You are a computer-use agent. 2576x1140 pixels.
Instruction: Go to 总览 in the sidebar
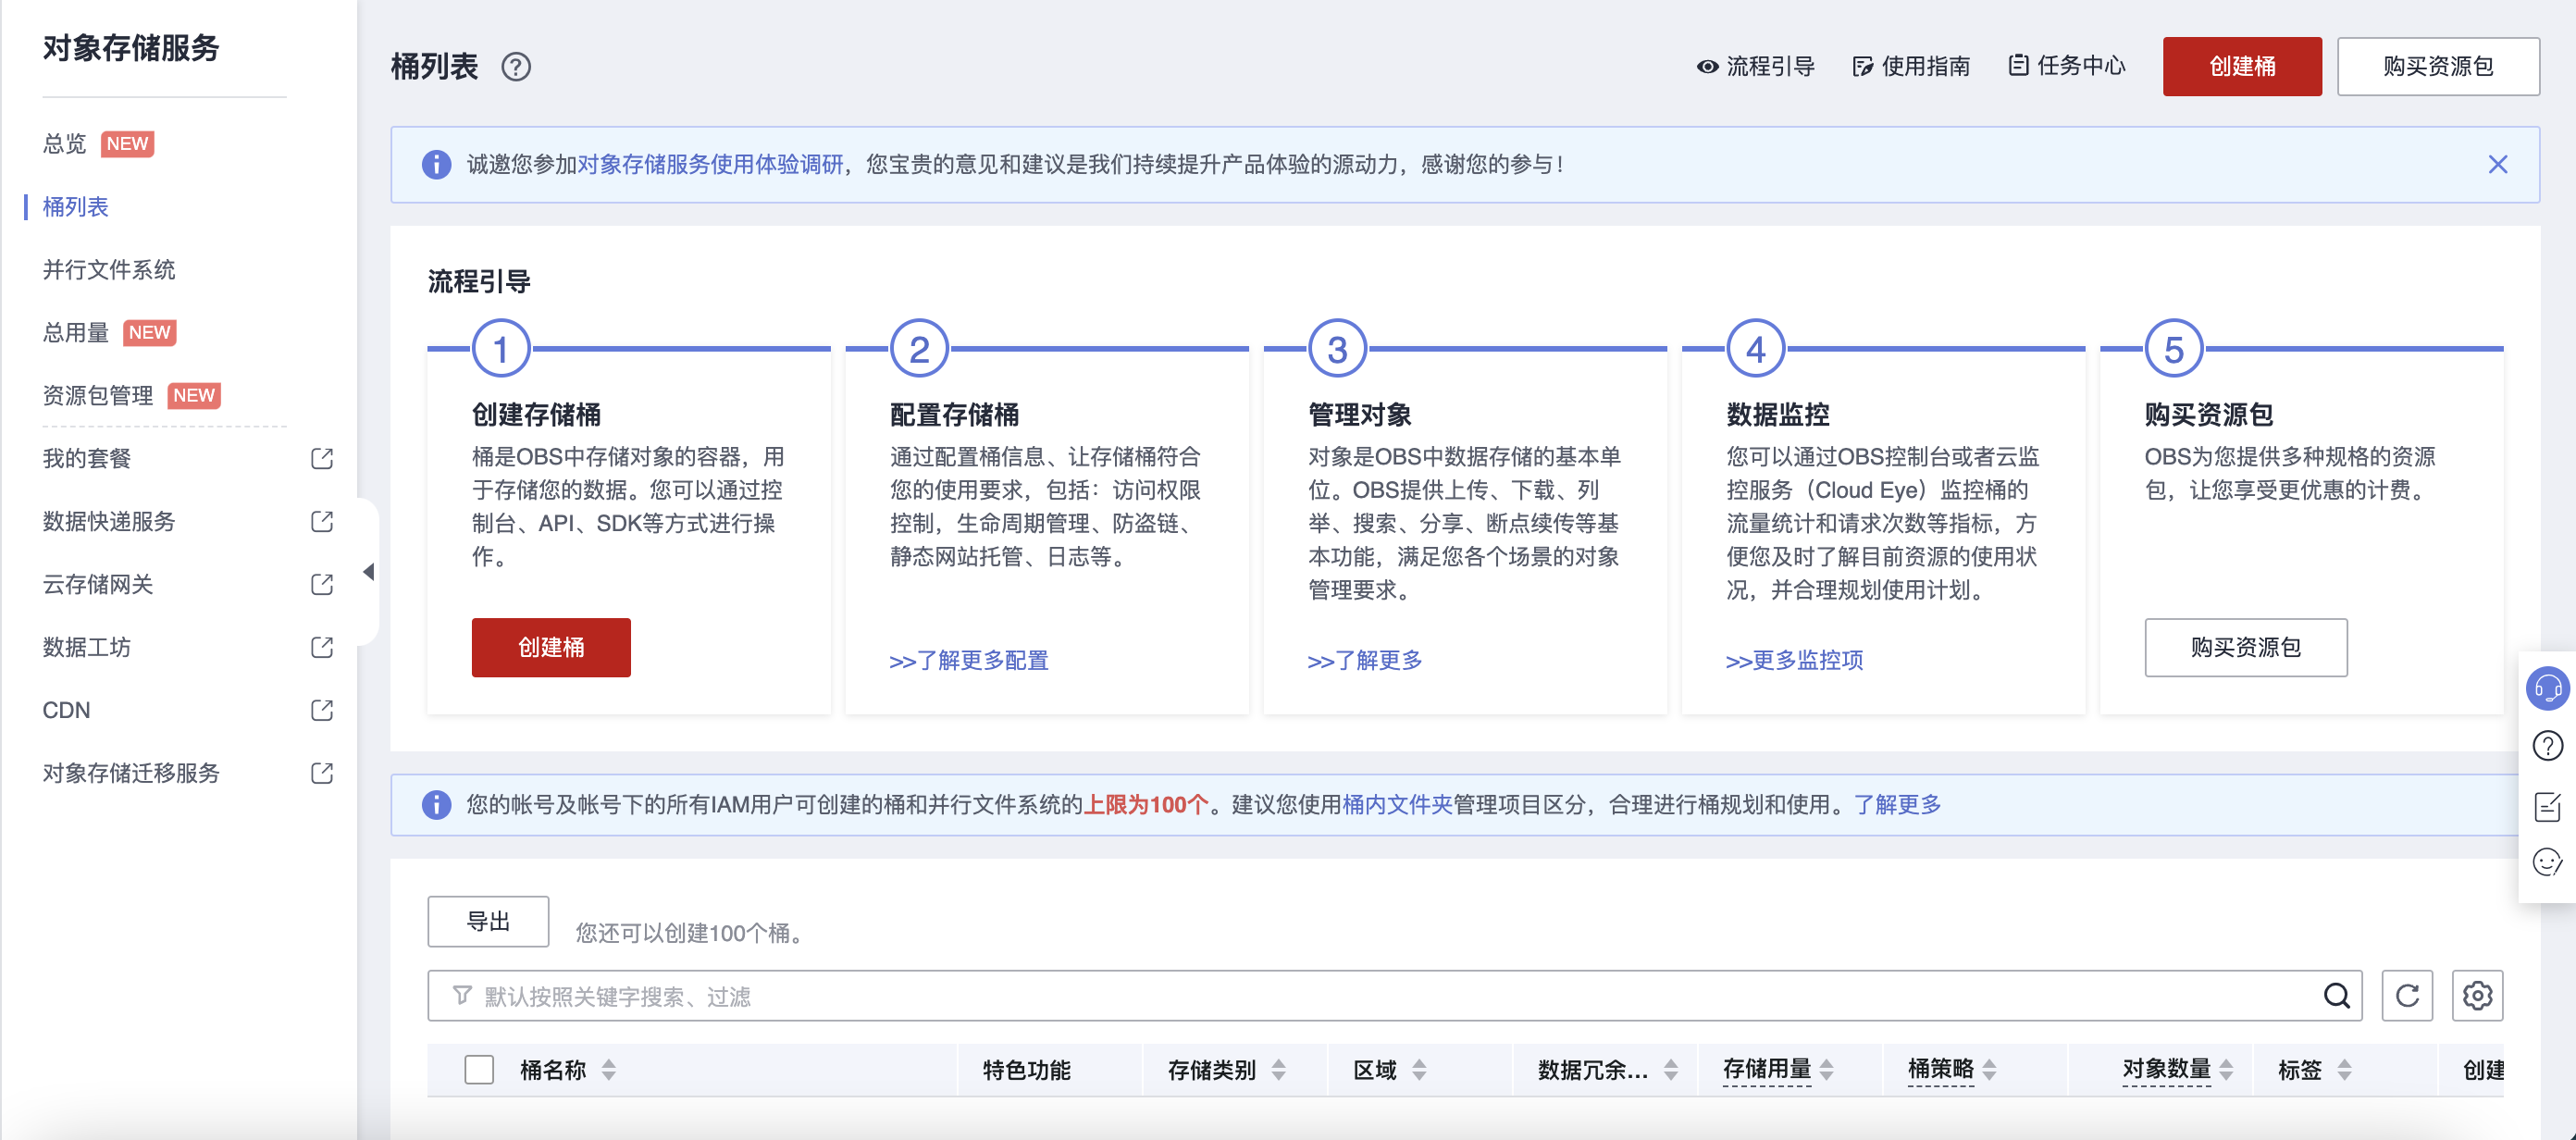coord(65,144)
